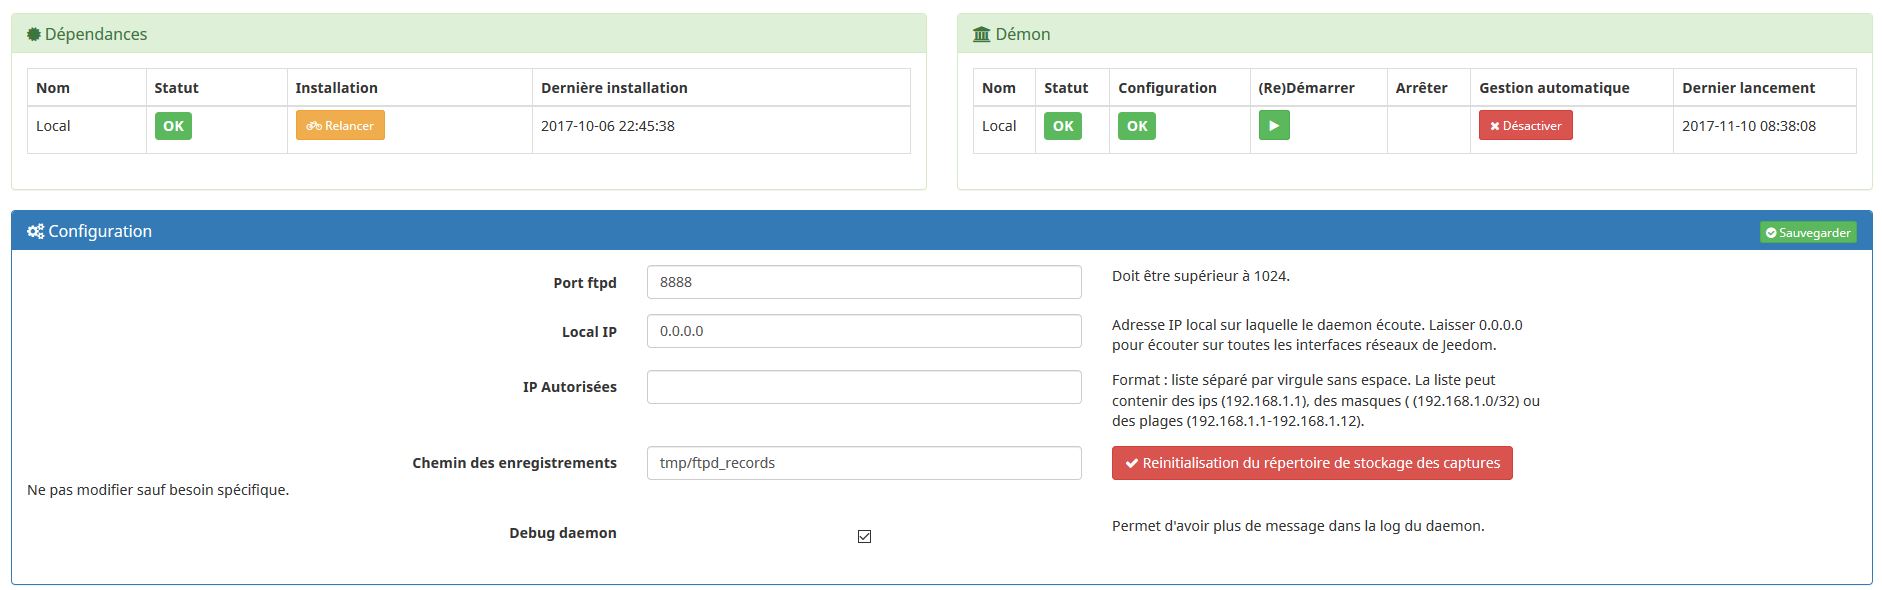Click the (Re)Démarrer column header
The image size is (1882, 590).
coord(1306,88)
